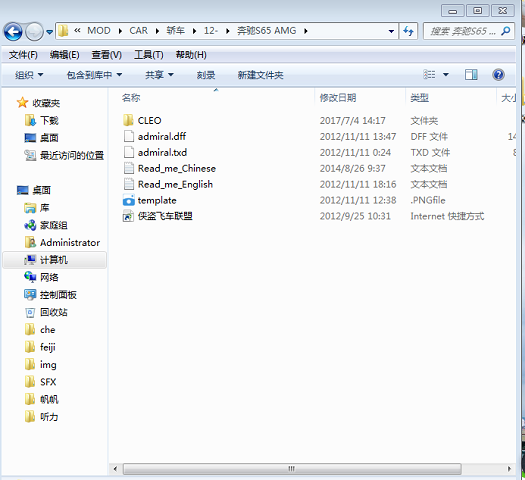The image size is (525, 480).
Task: Click the search magnifier icon
Action: coord(506,31)
